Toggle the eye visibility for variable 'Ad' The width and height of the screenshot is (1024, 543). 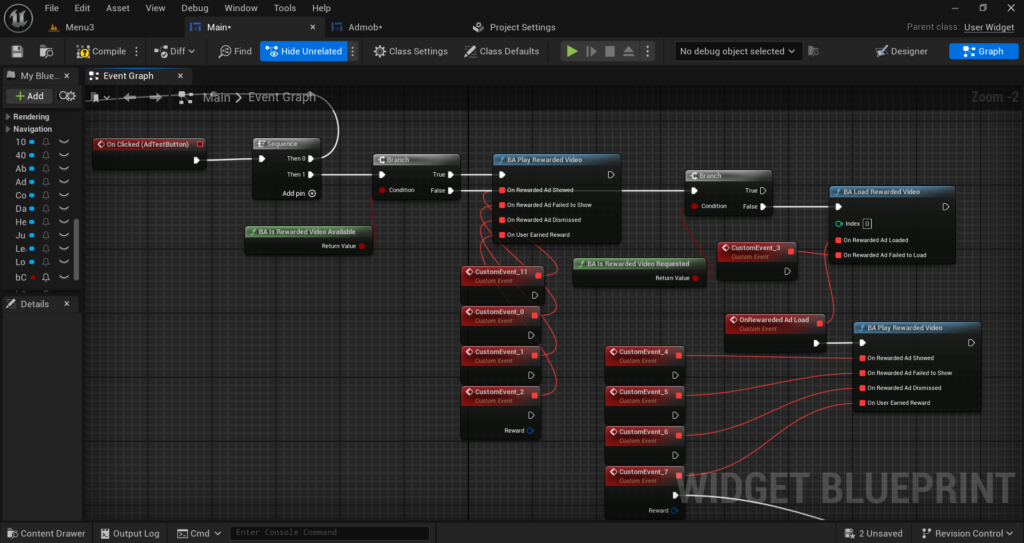[x=64, y=182]
